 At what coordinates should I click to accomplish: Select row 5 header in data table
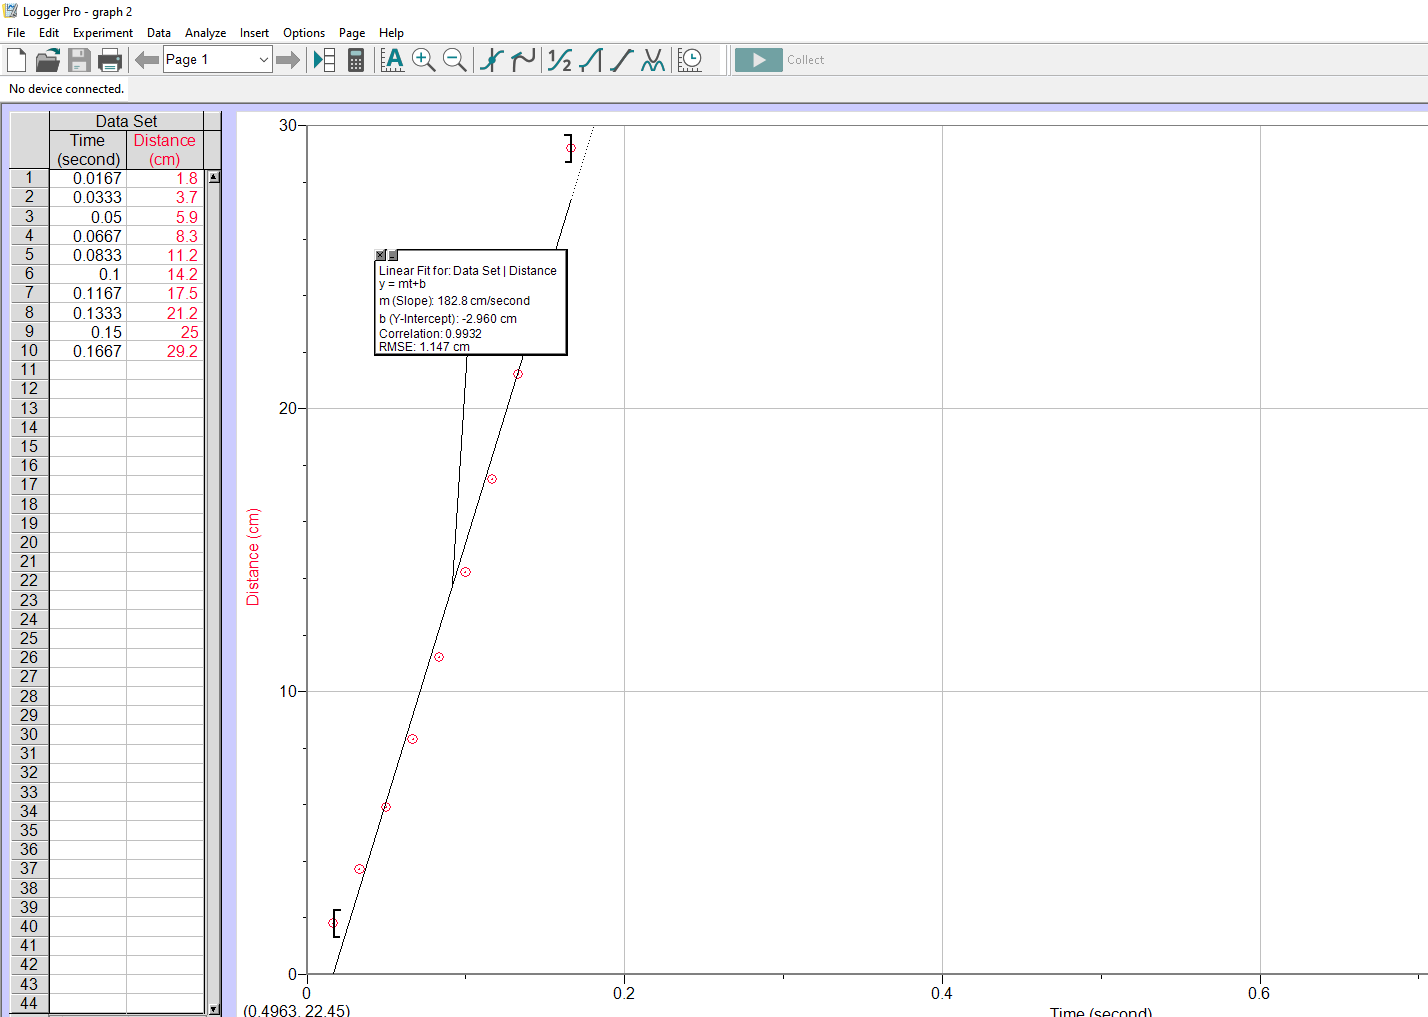pyautogui.click(x=29, y=255)
